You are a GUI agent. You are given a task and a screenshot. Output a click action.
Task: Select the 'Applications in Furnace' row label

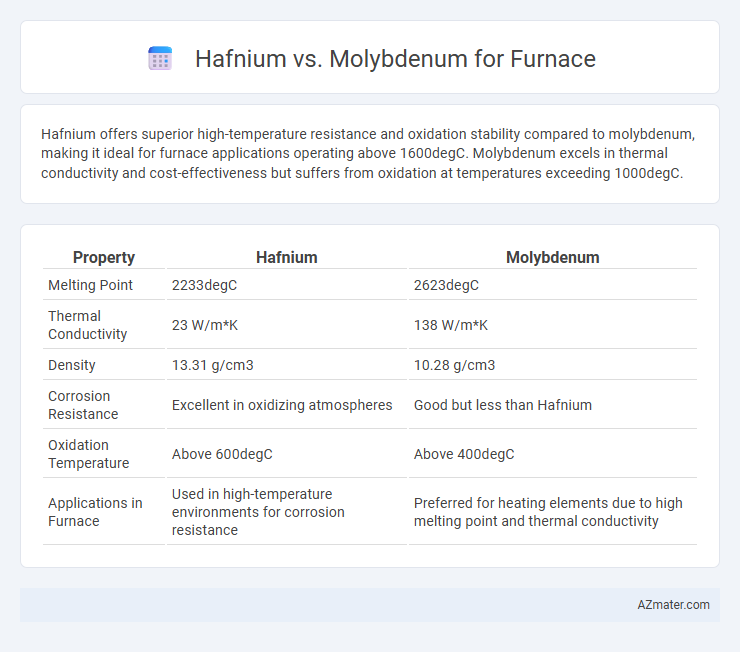pos(95,512)
